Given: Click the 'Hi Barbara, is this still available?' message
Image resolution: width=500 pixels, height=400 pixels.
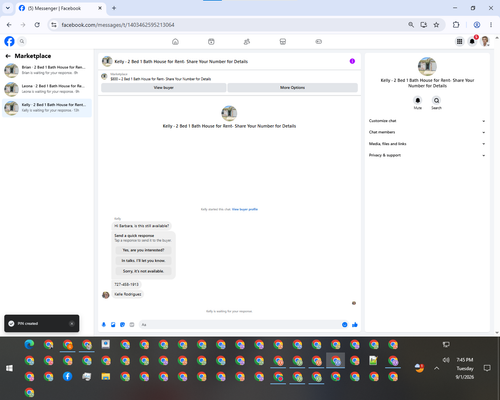Looking at the screenshot, I should pyautogui.click(x=142, y=226).
